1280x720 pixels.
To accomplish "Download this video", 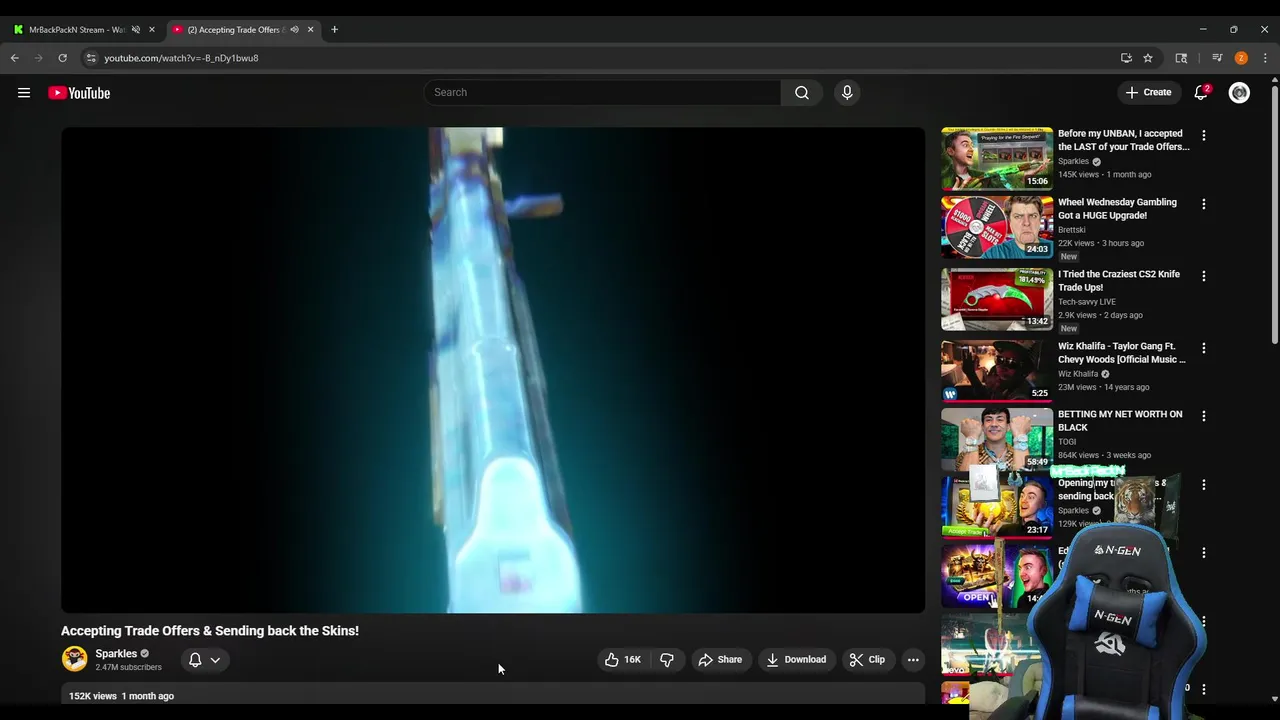I will point(797,660).
